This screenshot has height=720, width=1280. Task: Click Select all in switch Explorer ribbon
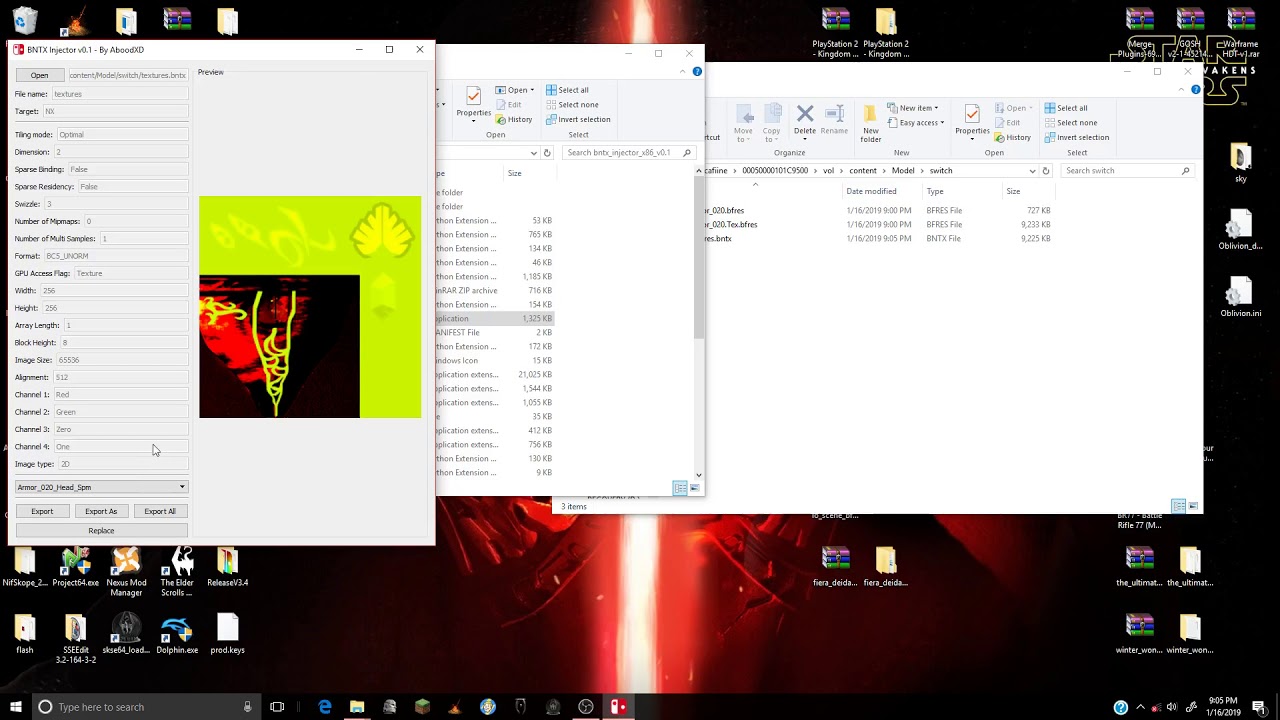(1066, 108)
